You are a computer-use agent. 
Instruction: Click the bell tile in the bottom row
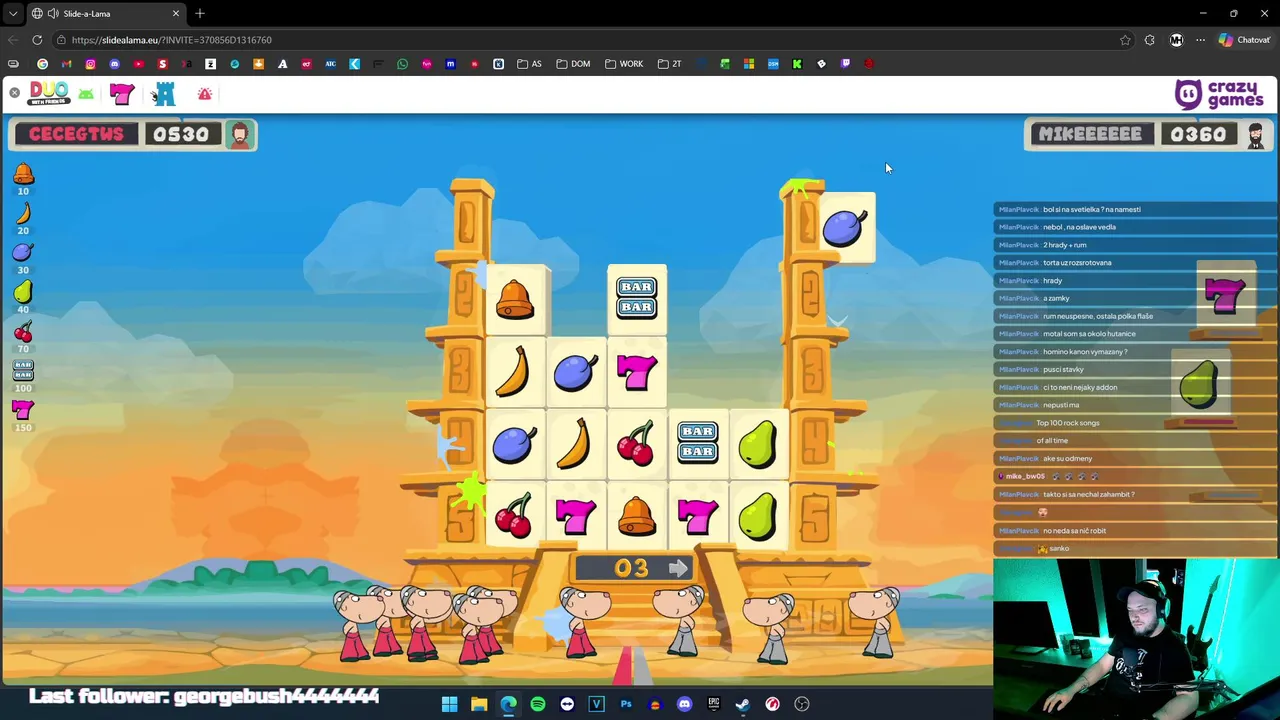pyautogui.click(x=637, y=516)
